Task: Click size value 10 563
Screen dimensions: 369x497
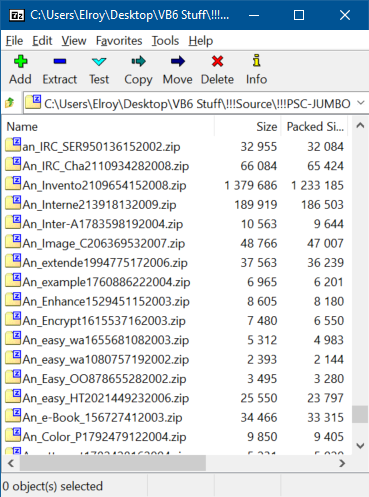Action: pos(259,224)
